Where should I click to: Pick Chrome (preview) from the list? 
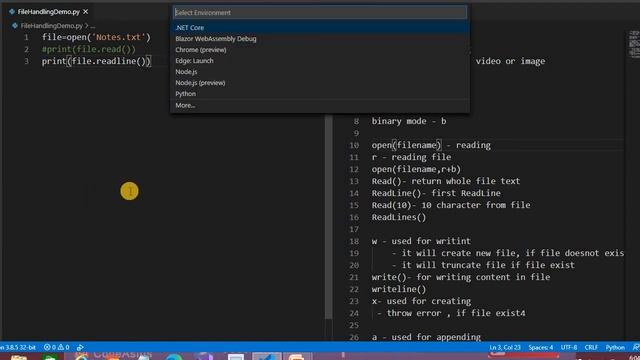pyautogui.click(x=320, y=50)
